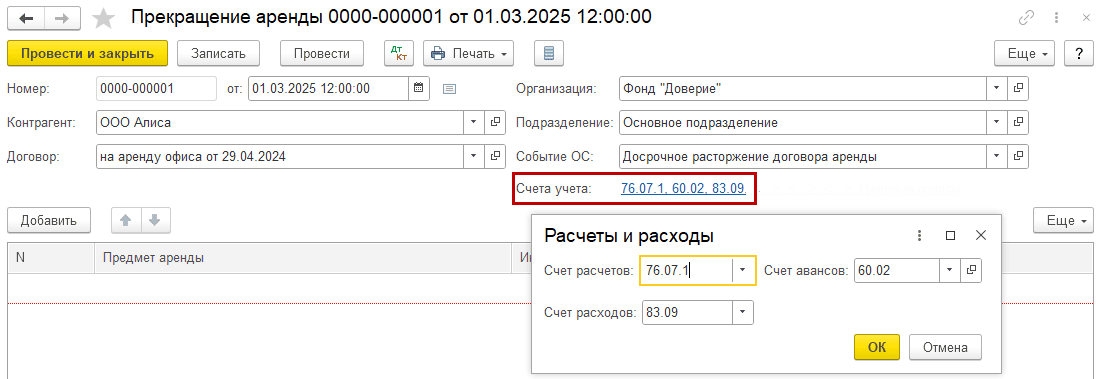Confirm dialog with OK button
The width and height of the screenshot is (1099, 379).
(877, 347)
